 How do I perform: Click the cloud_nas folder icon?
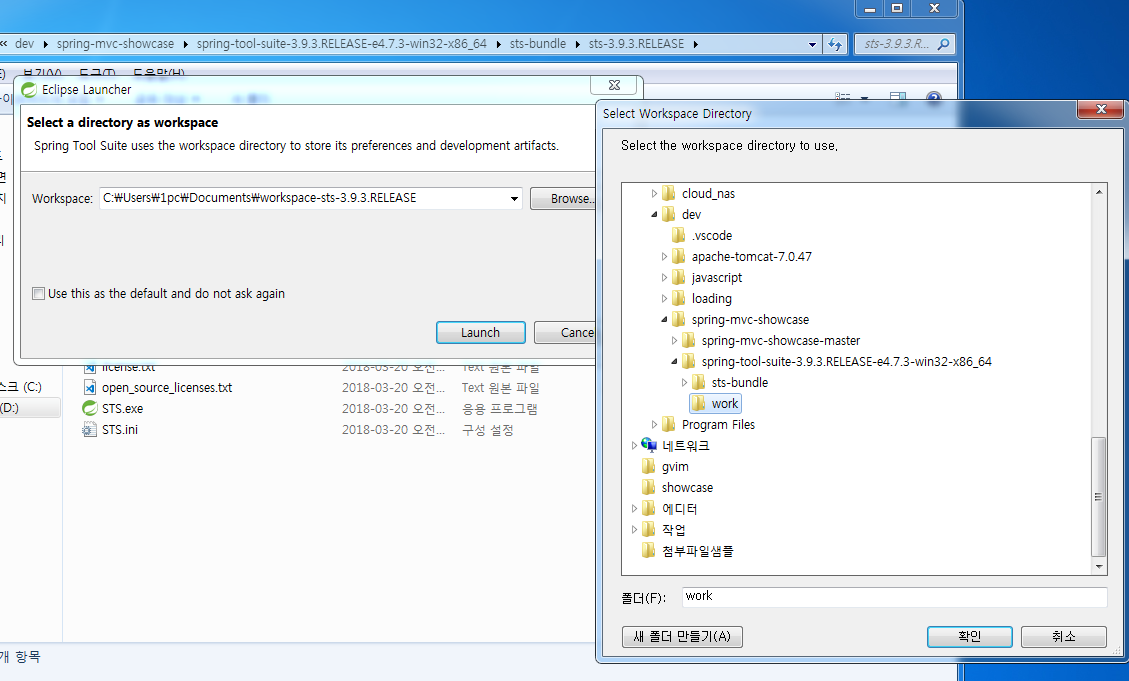pyautogui.click(x=669, y=193)
